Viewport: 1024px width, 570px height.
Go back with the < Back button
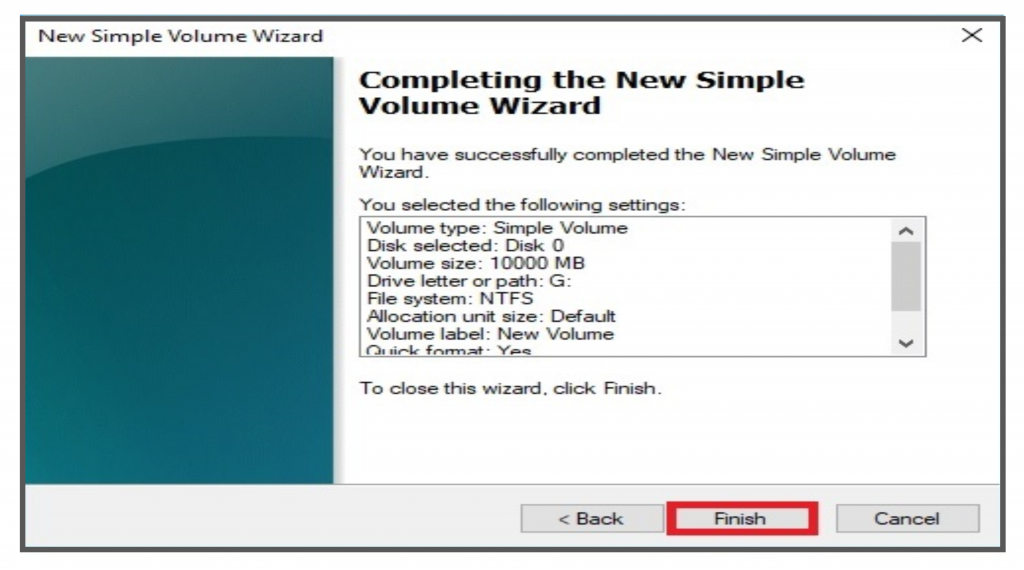pos(592,518)
